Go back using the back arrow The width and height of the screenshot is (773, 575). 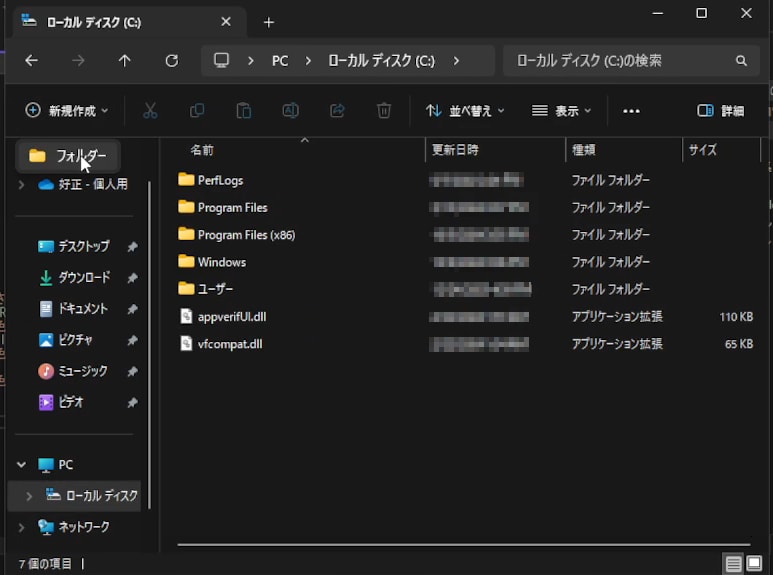(x=32, y=61)
